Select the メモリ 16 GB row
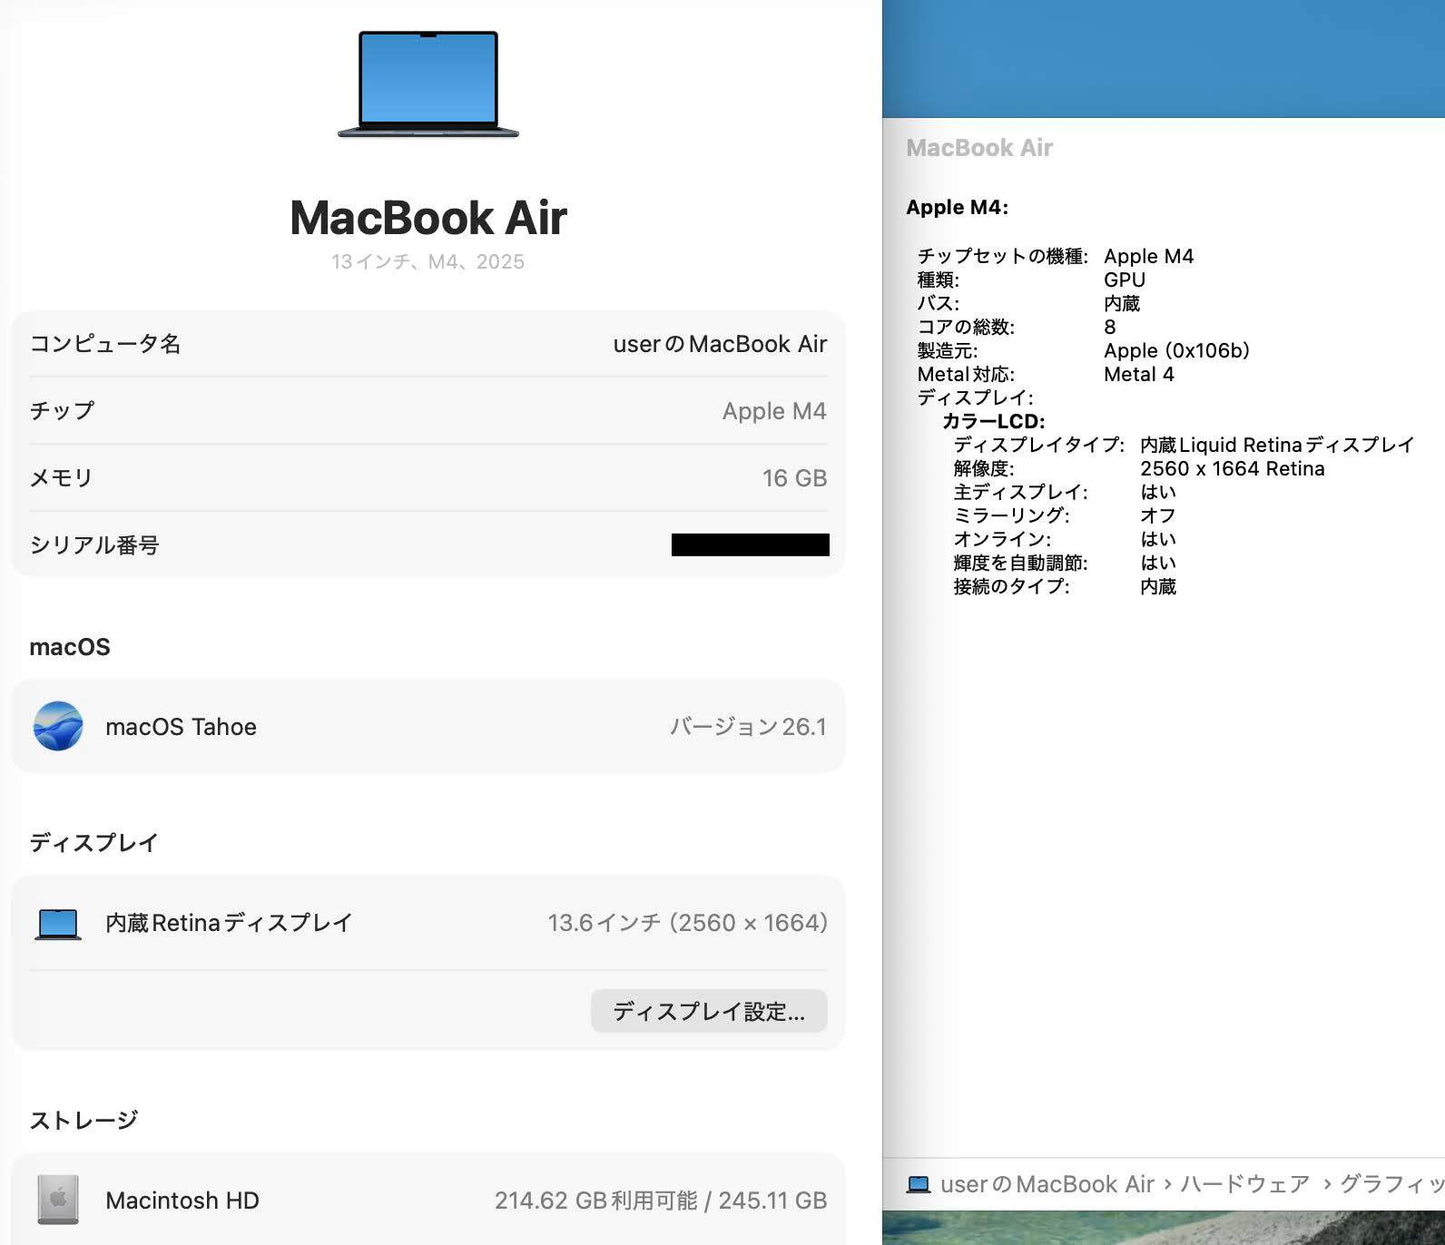 [427, 478]
